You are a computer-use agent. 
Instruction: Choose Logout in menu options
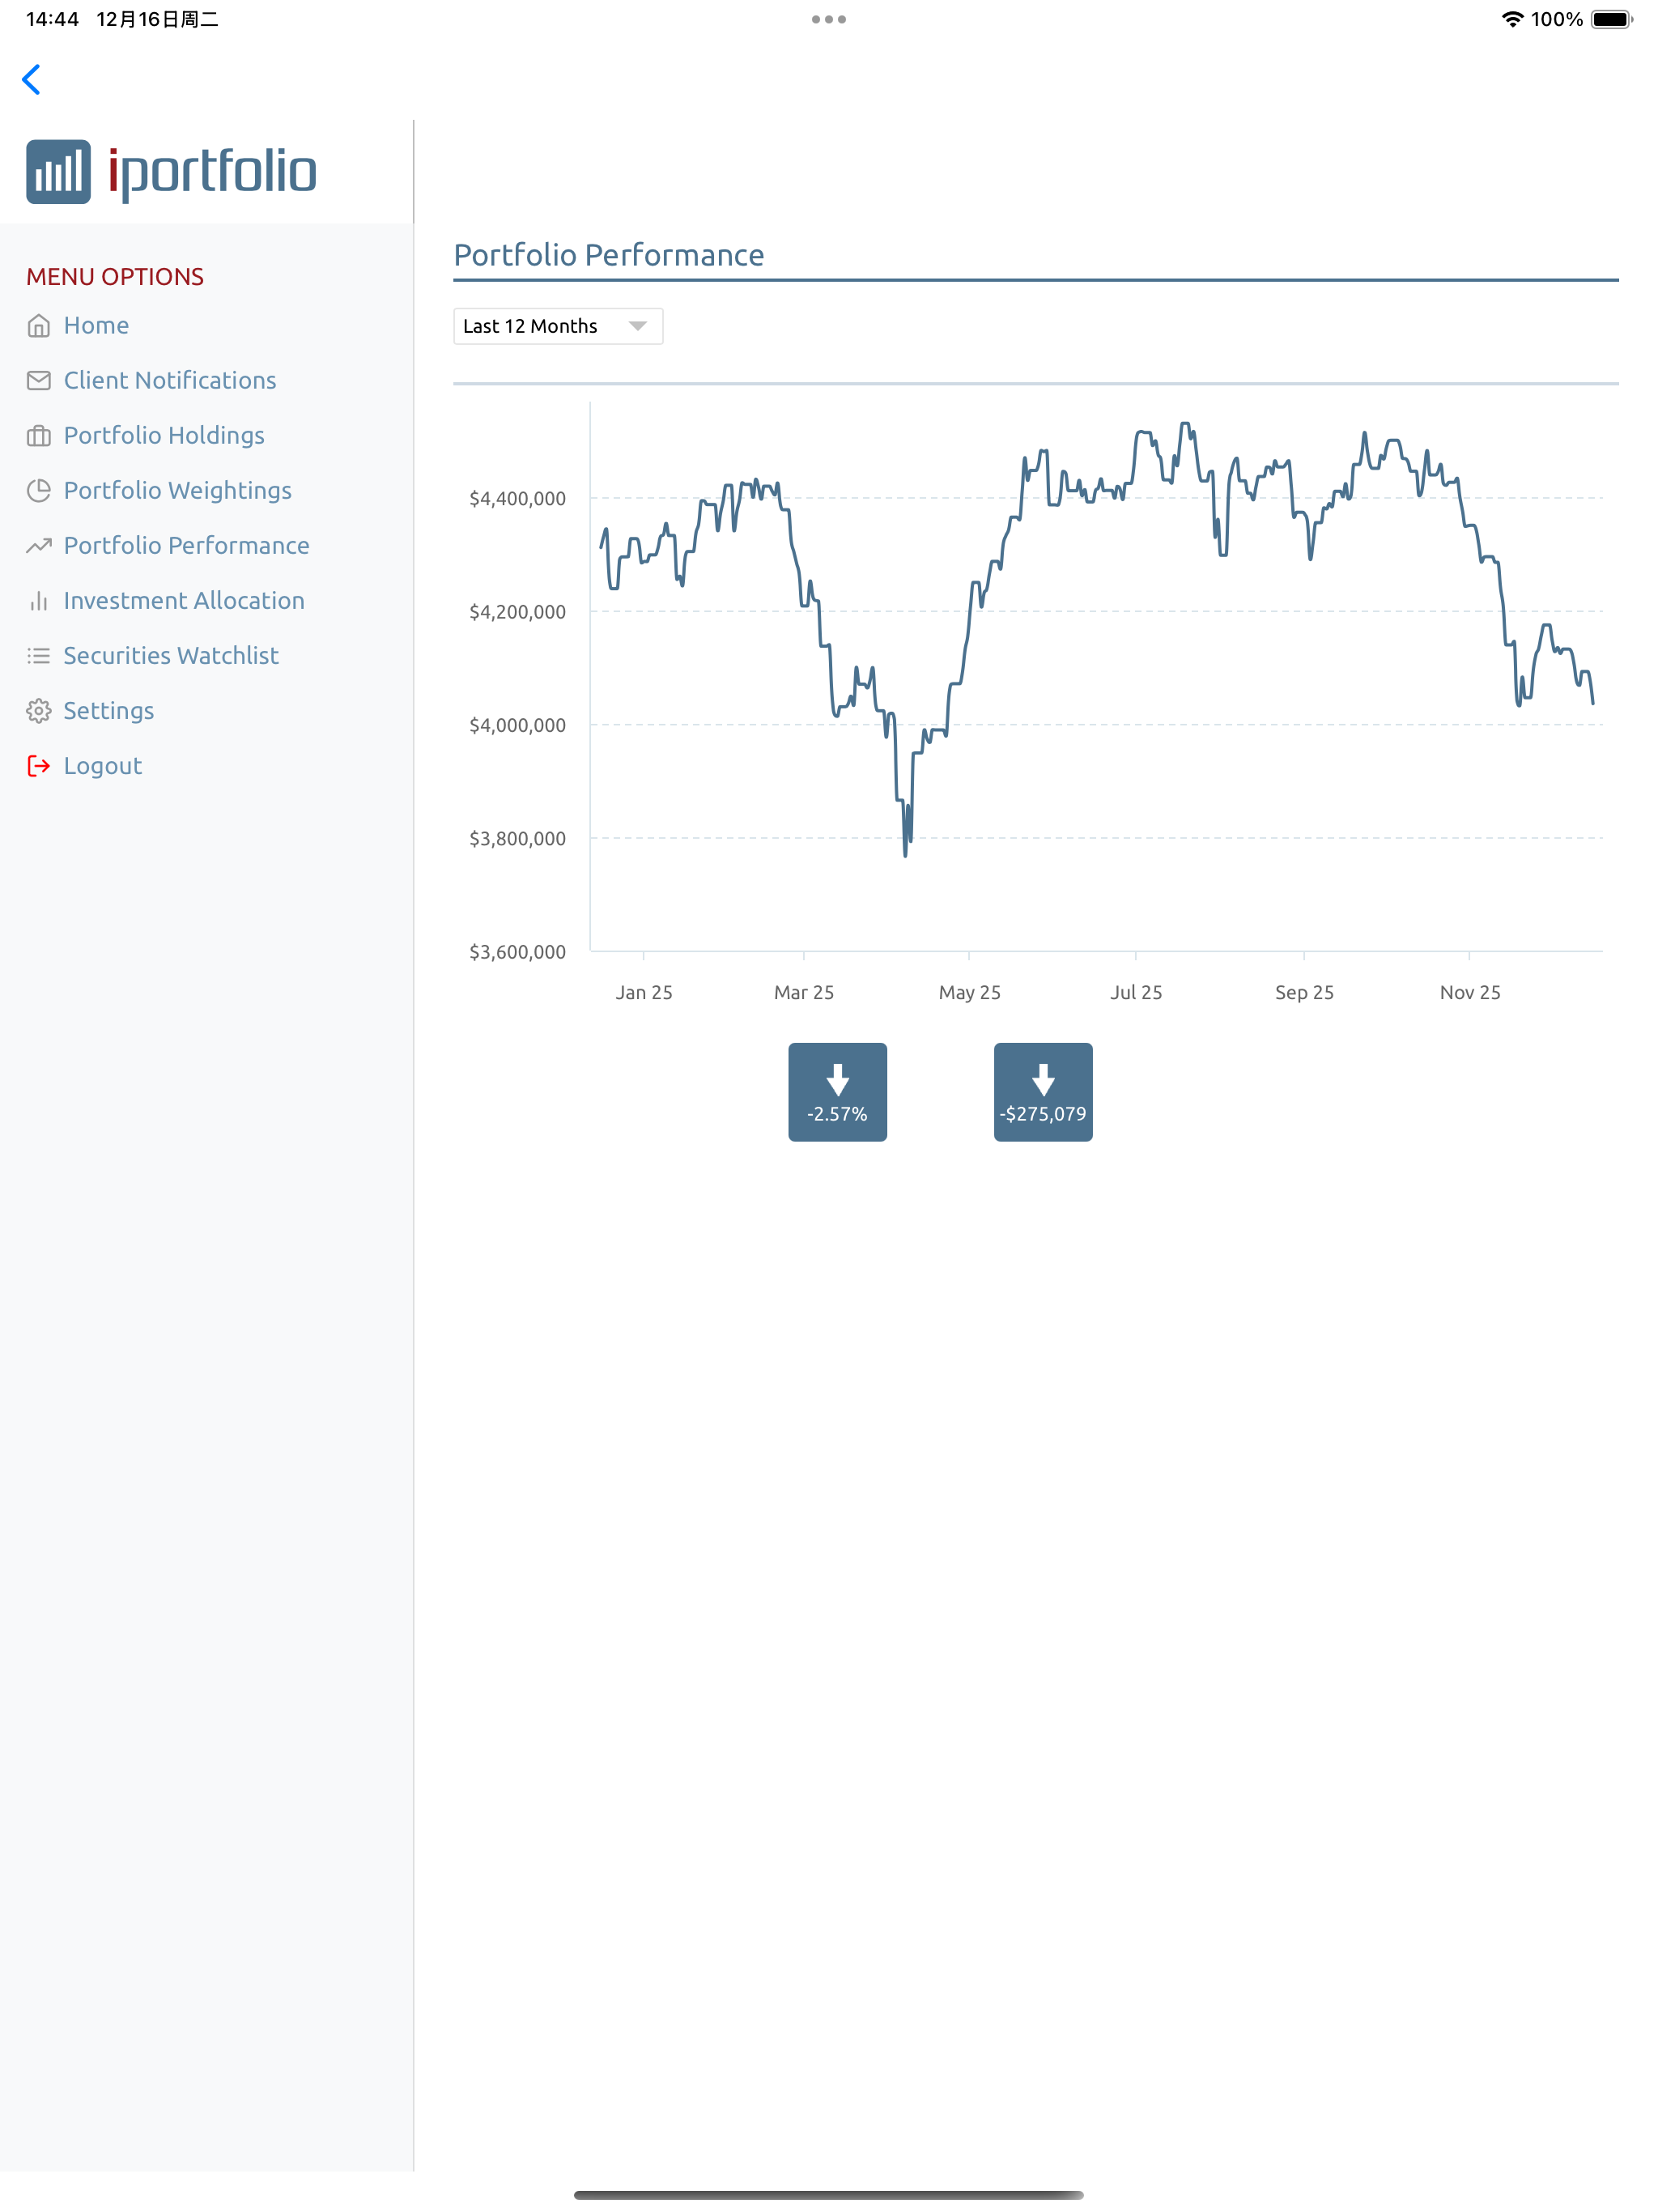(x=103, y=766)
